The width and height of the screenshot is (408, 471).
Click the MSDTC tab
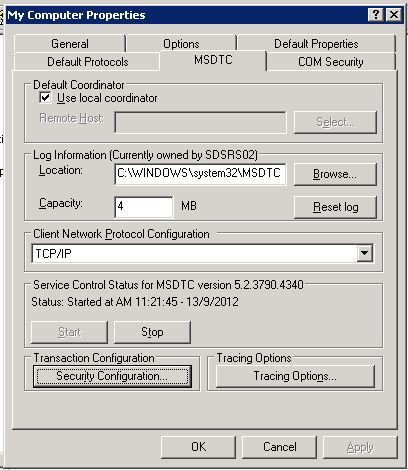tap(213, 60)
